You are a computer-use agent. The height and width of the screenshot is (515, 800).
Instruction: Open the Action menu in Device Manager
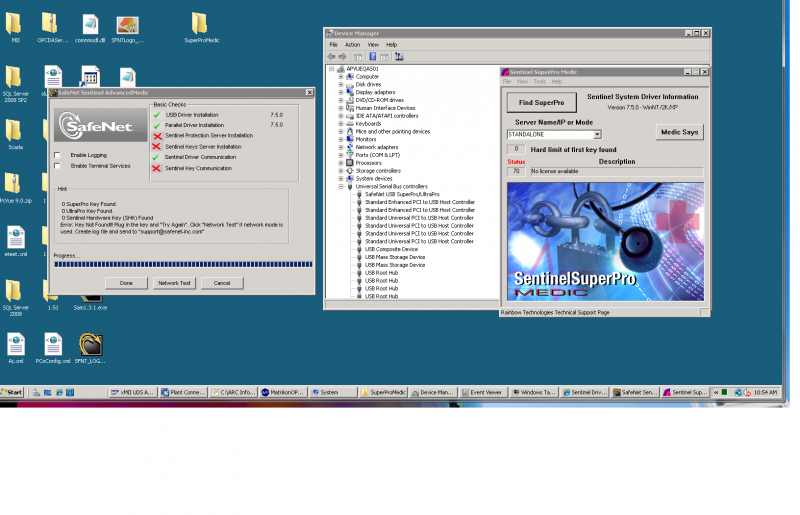[352, 45]
